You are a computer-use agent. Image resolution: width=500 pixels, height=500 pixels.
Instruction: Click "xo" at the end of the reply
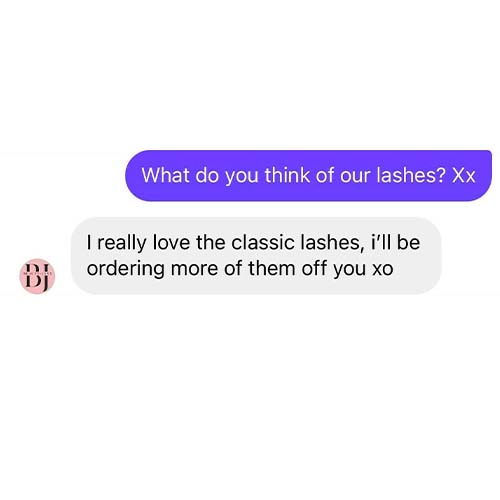pos(382,269)
